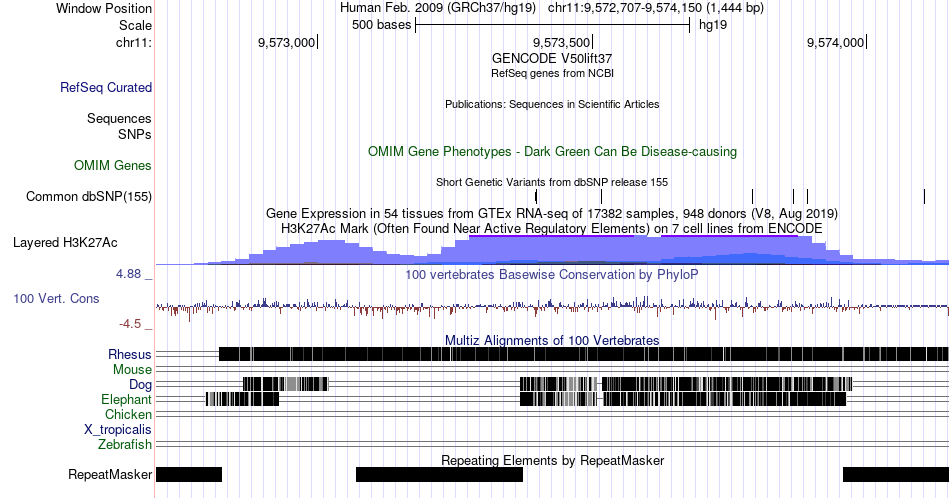
Task: Click the Chicken alignment label
Action: pyautogui.click(x=128, y=414)
